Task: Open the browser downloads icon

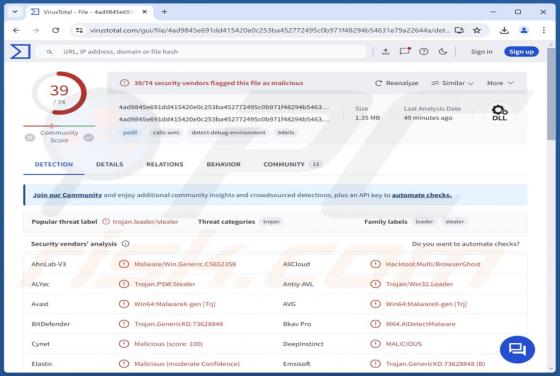Action: [x=504, y=30]
